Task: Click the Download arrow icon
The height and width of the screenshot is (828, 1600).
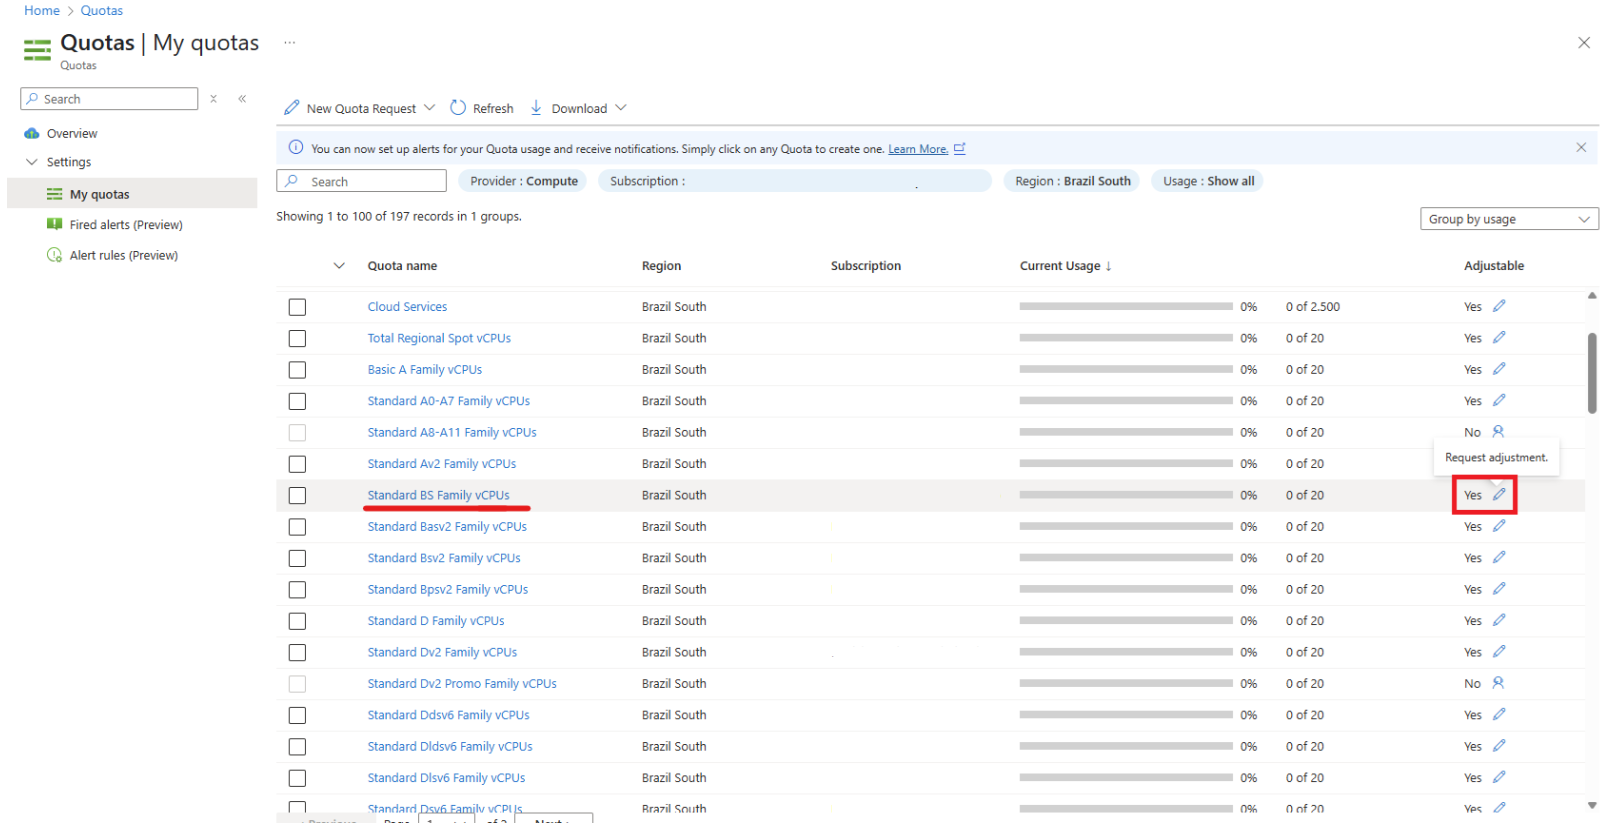Action: [536, 108]
